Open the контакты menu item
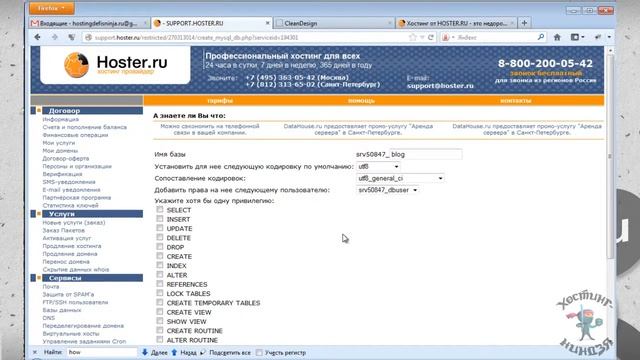This screenshot has width=640, height=360. [516, 101]
